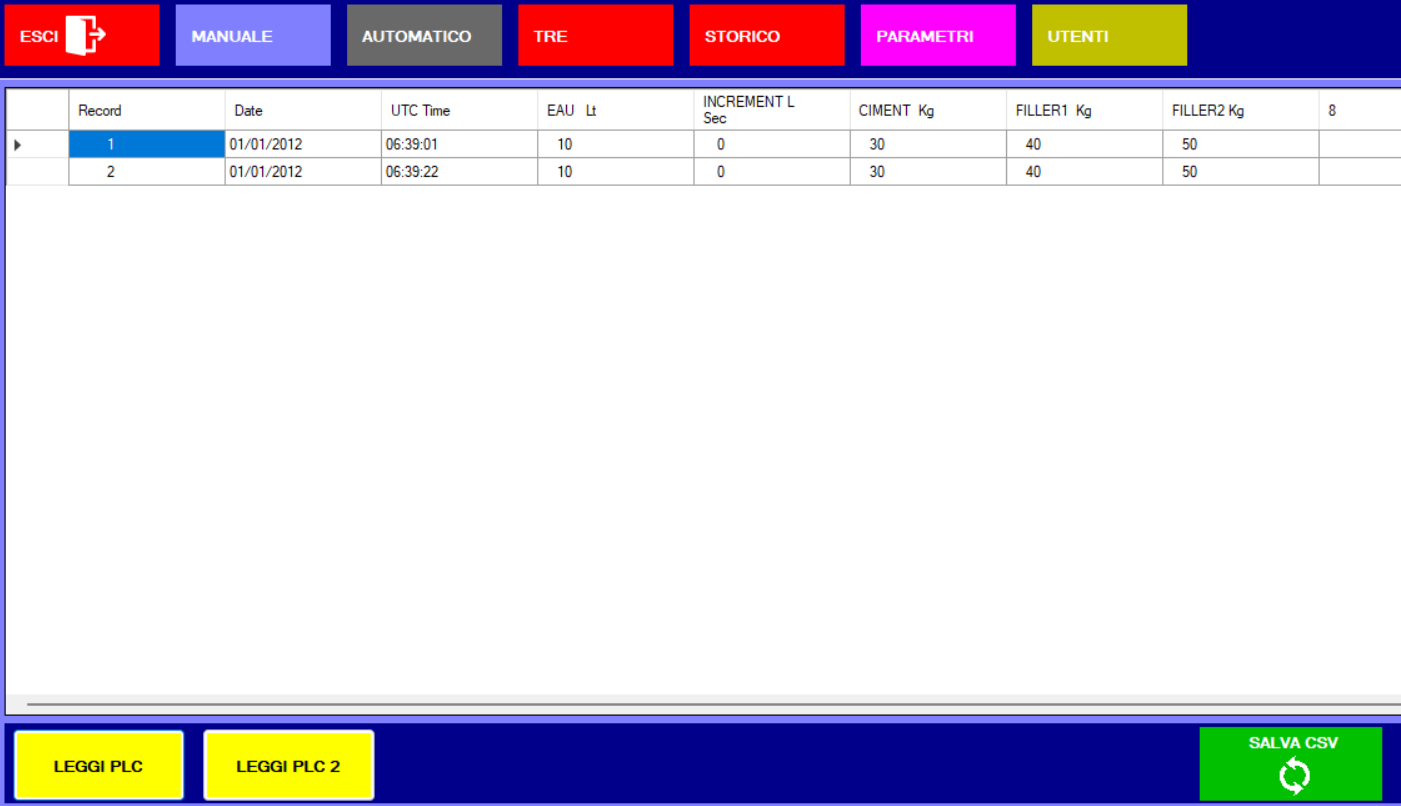Select the CIMENT value 30 in record 1

(928, 144)
